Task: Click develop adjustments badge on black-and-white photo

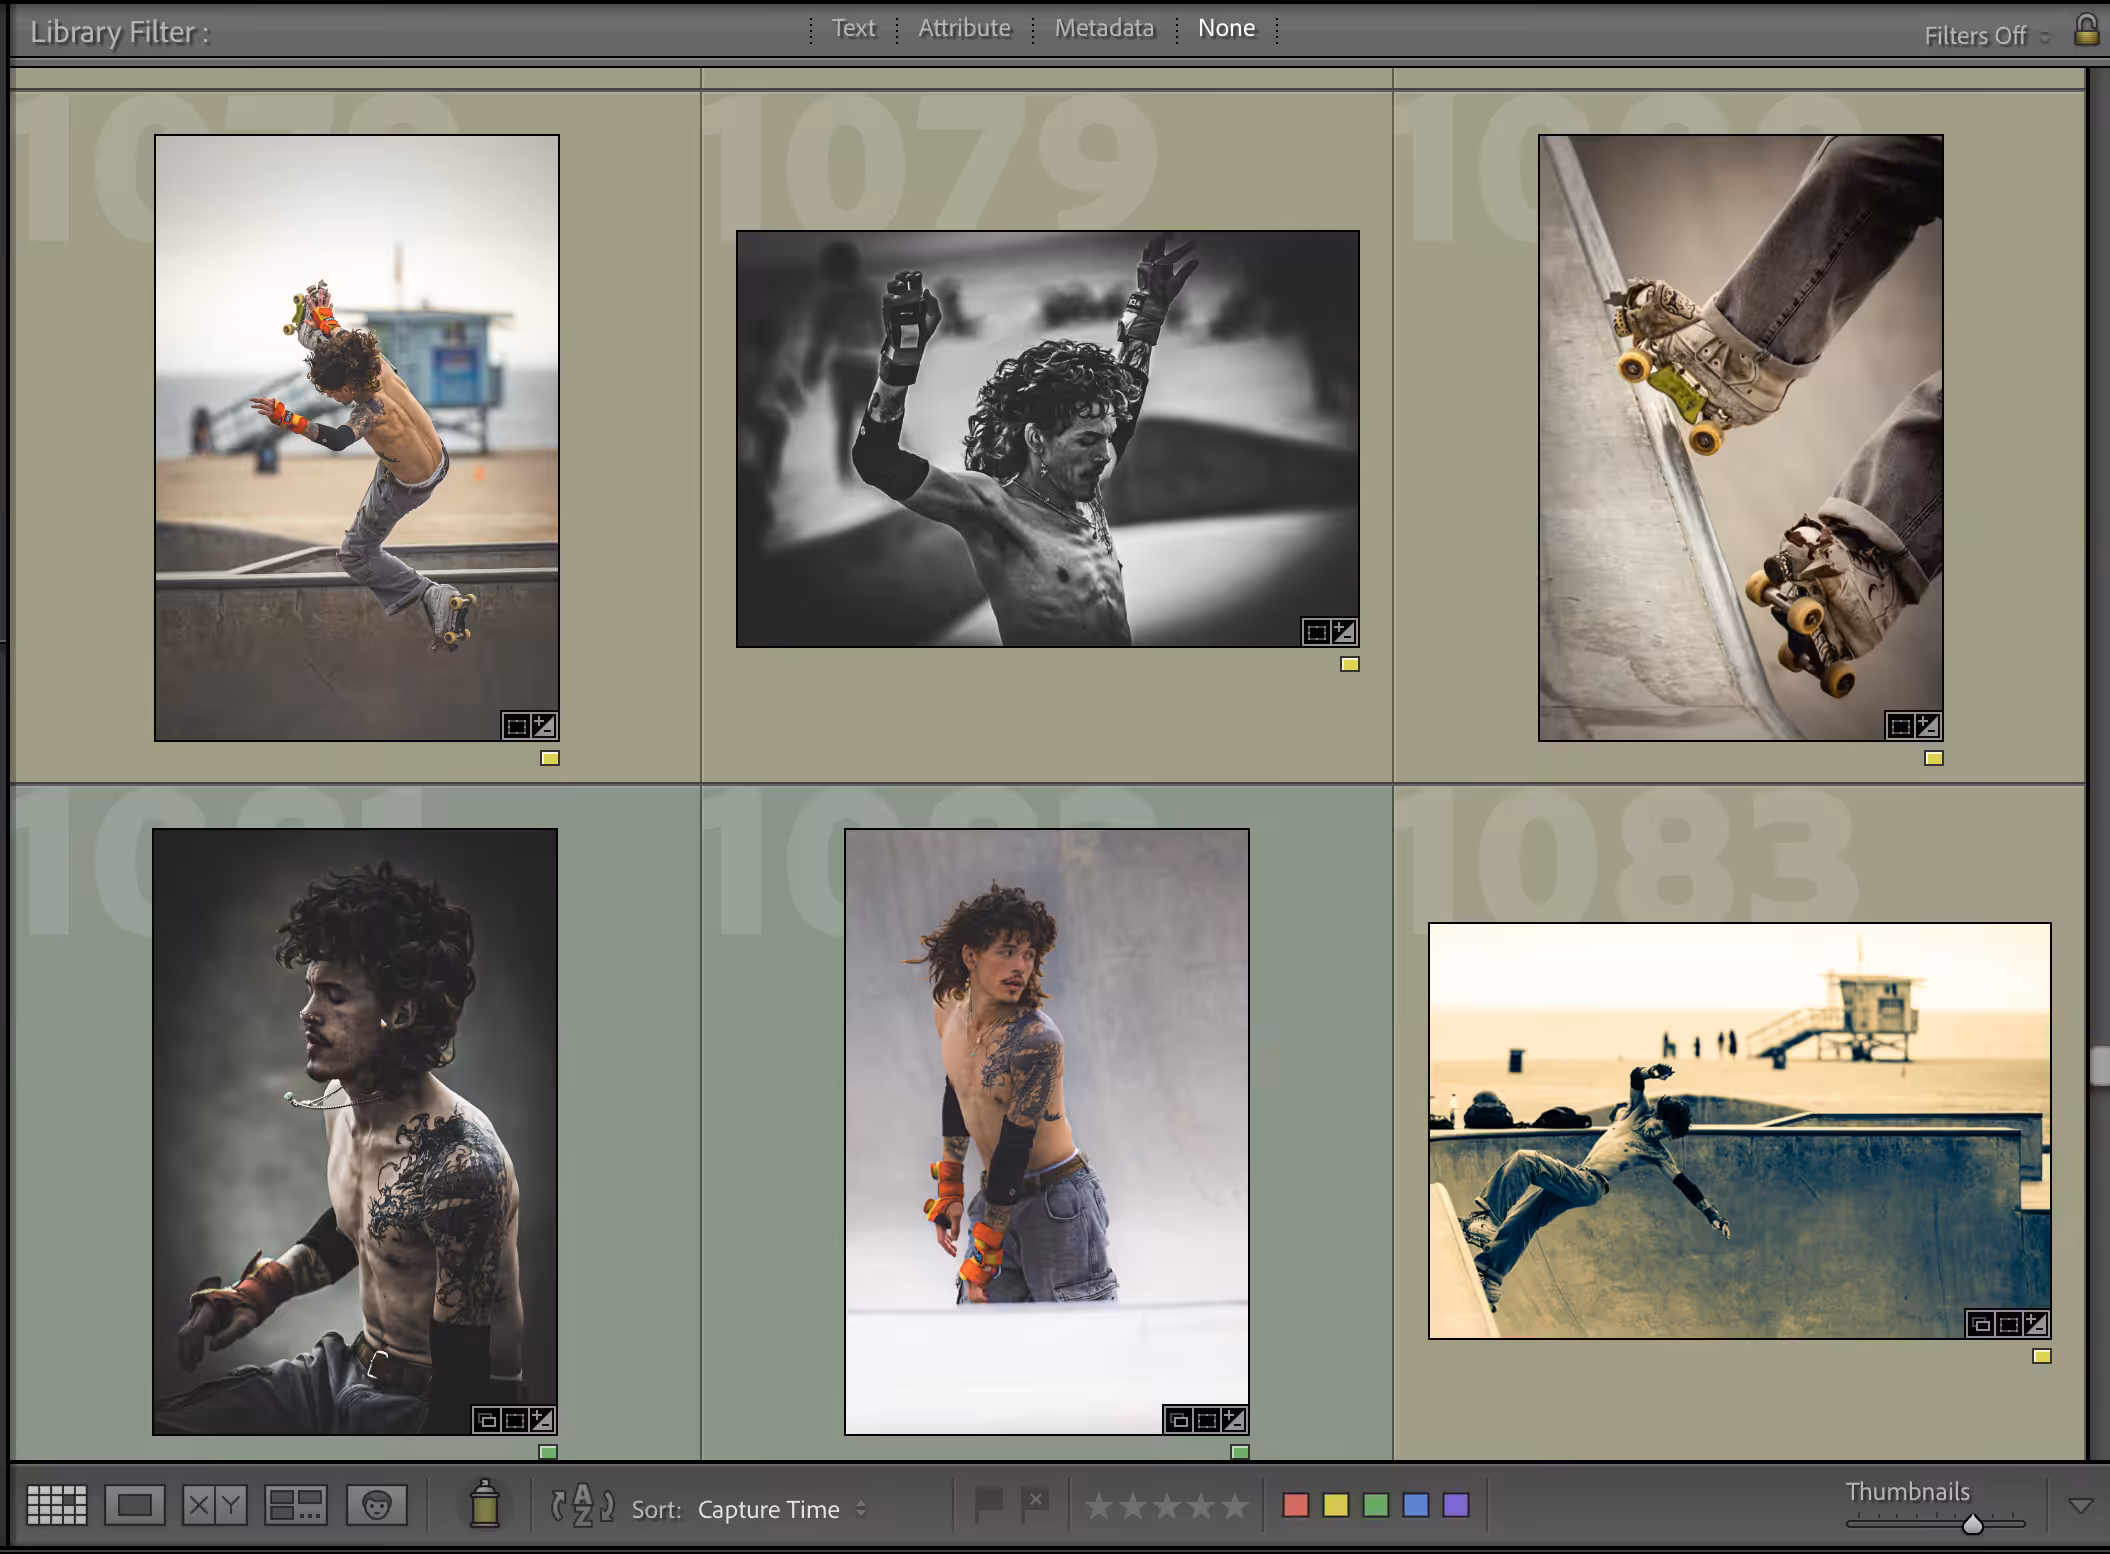Action: pos(1344,632)
